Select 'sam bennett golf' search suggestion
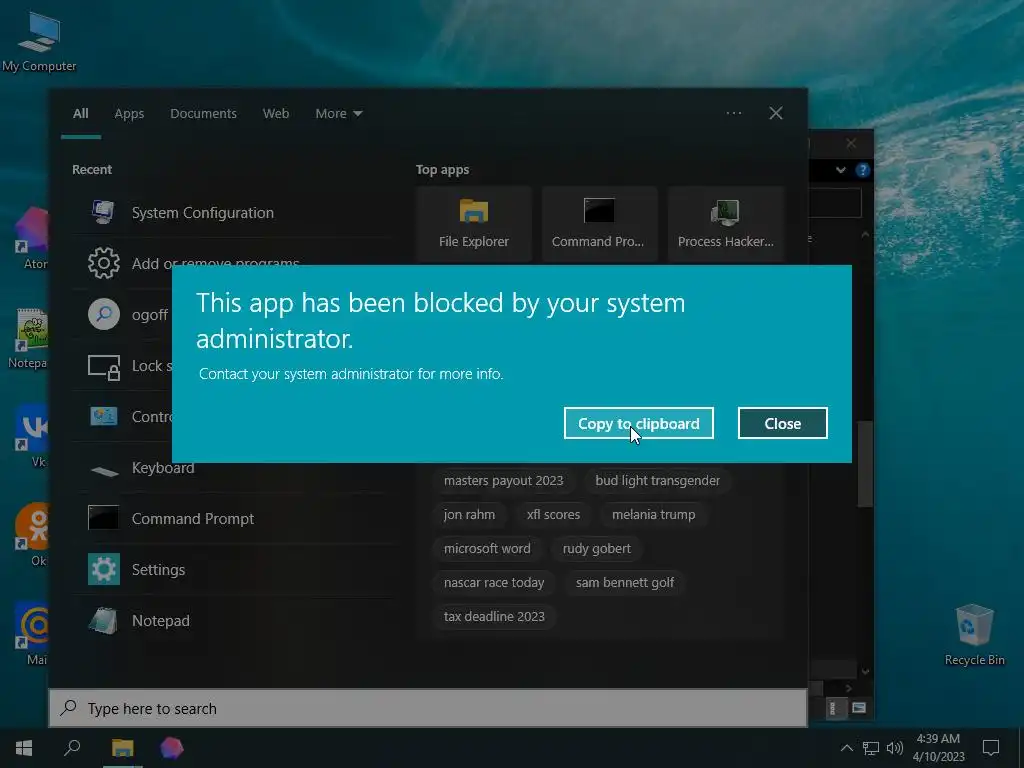Screen dimensions: 1024x768 pos(624,582)
